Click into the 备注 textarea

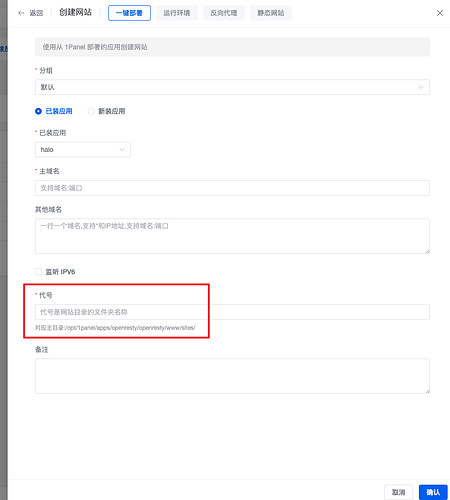click(x=232, y=376)
